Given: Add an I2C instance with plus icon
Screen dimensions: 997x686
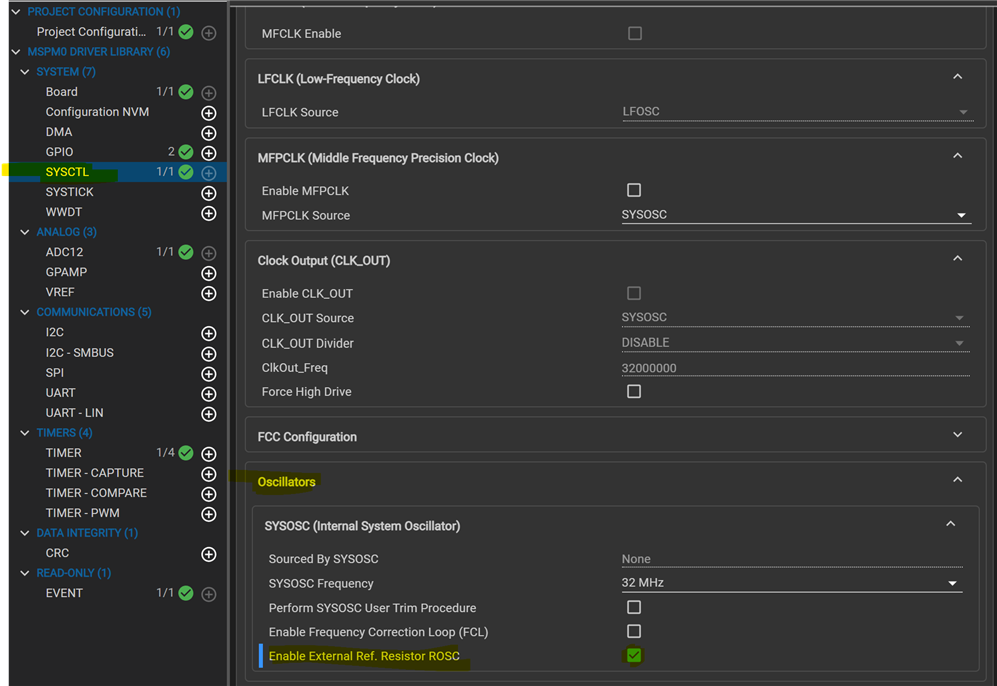Looking at the screenshot, I should click(x=209, y=333).
